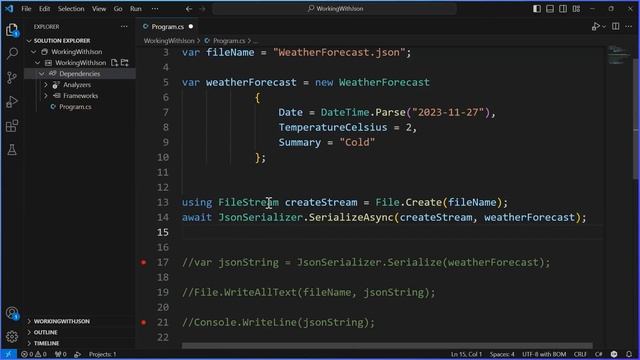640x360 pixels.
Task: Collapse the Dependencies node
Action: (x=42, y=74)
